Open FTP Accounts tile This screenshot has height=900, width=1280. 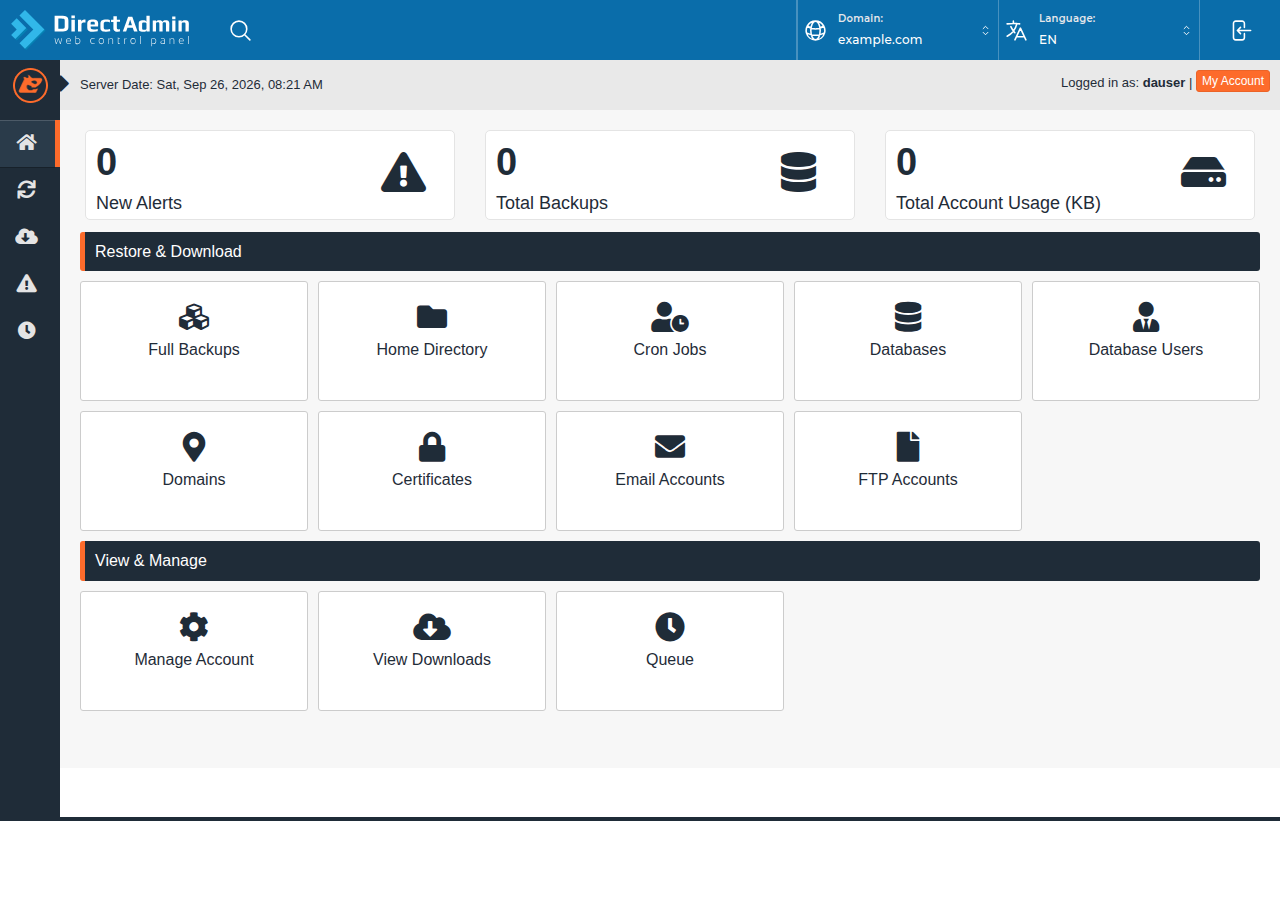tap(908, 471)
